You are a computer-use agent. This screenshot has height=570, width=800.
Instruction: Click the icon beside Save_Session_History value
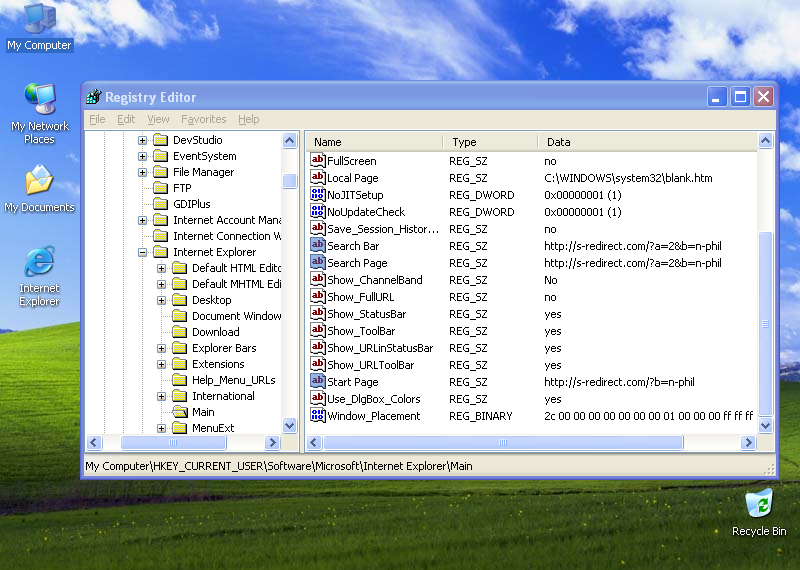point(317,229)
